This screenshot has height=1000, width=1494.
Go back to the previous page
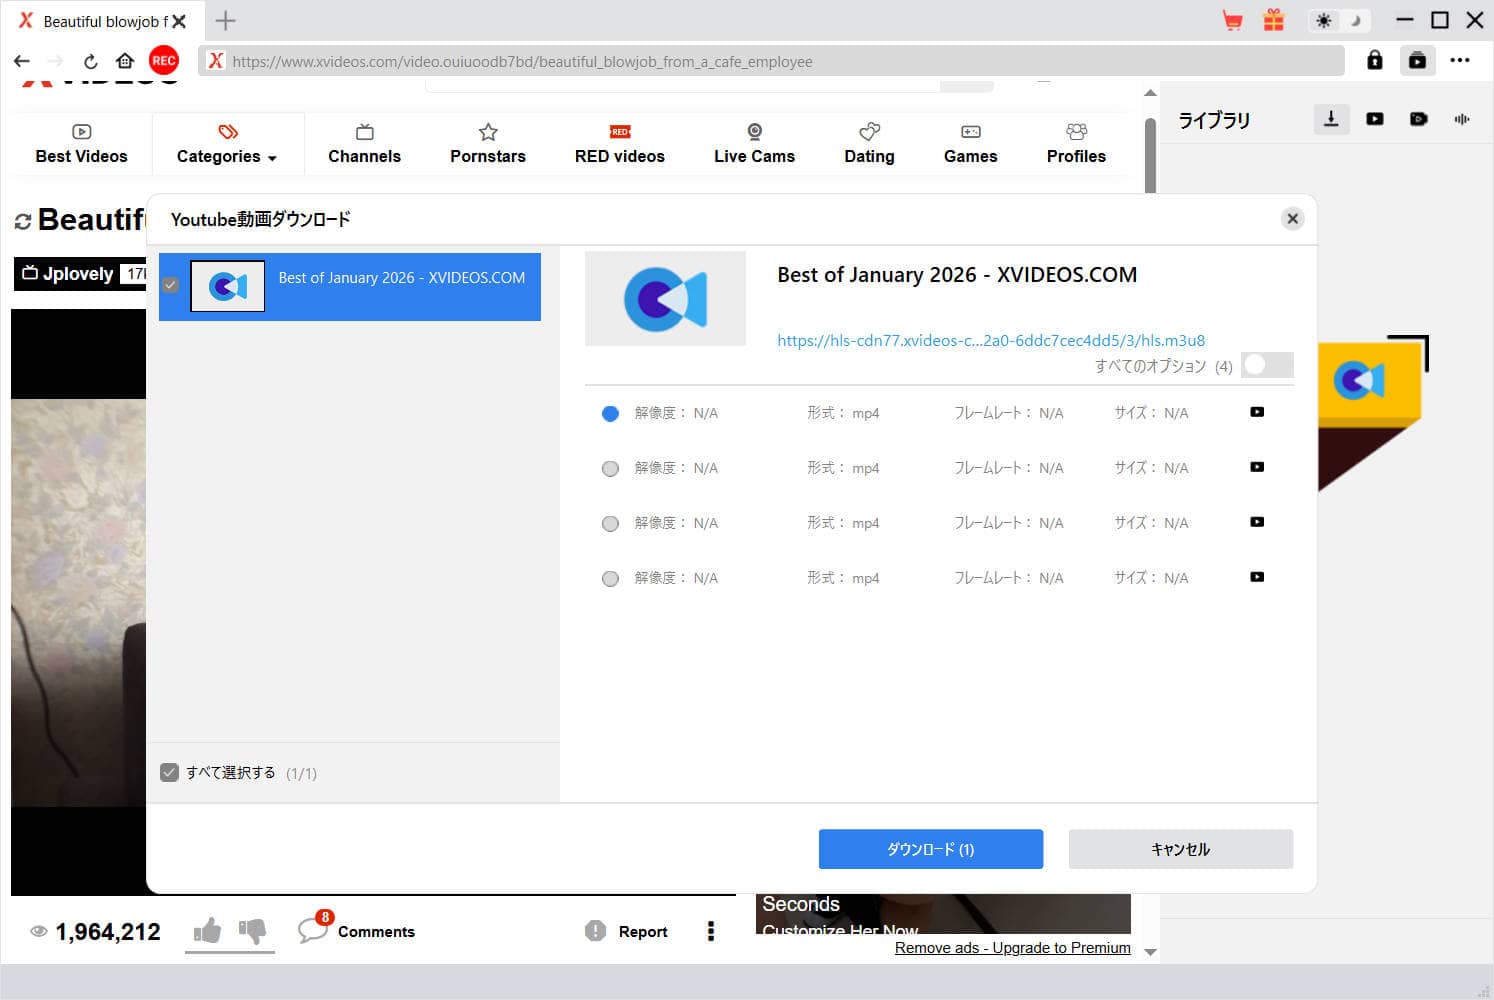(22, 61)
